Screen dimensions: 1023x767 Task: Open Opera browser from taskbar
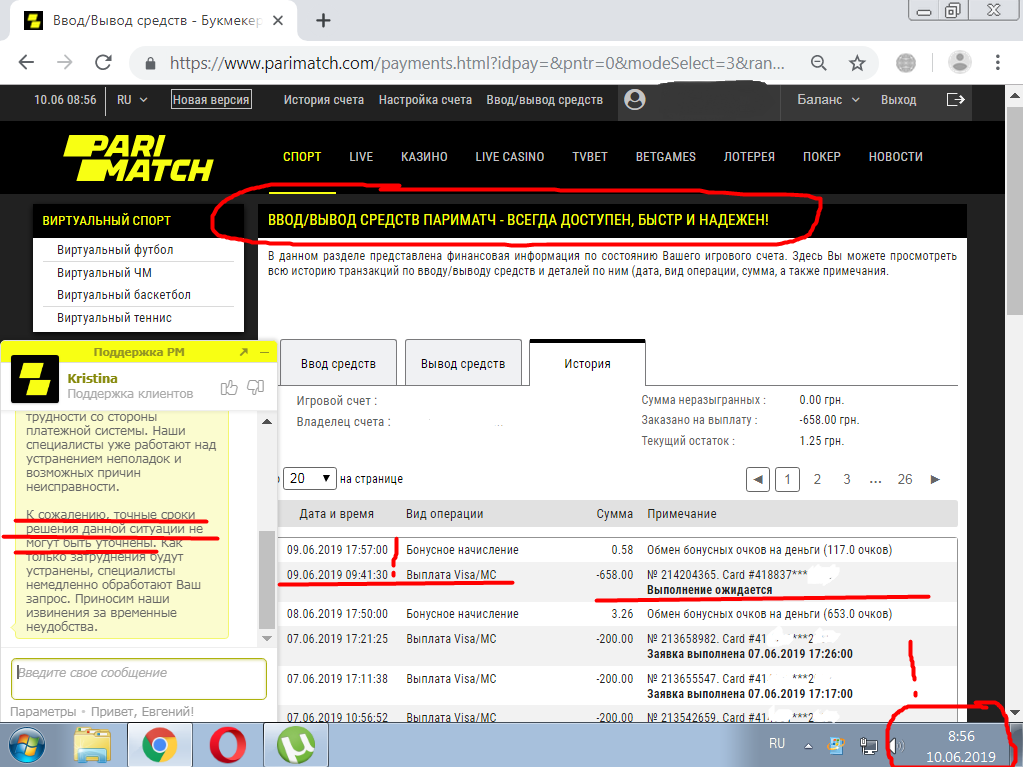pyautogui.click(x=226, y=745)
